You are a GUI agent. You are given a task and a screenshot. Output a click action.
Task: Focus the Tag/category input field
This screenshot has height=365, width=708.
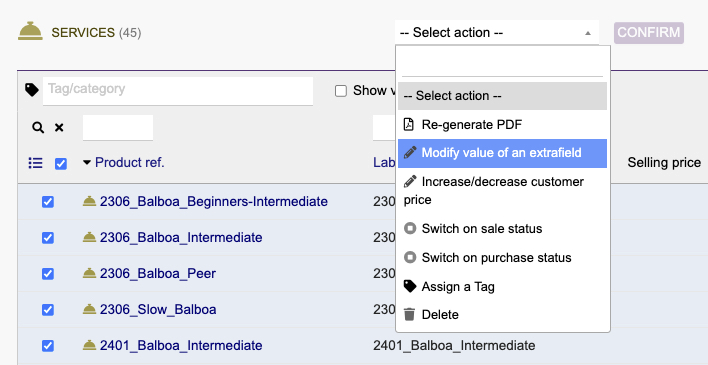click(x=178, y=91)
